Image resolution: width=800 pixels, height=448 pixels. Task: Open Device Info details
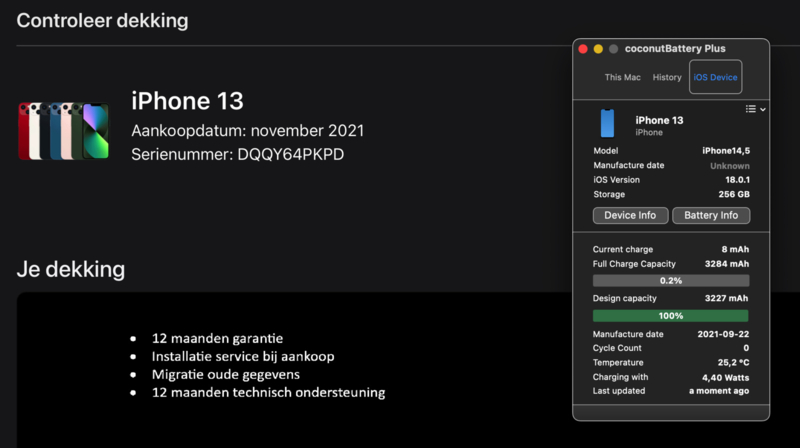(x=630, y=215)
